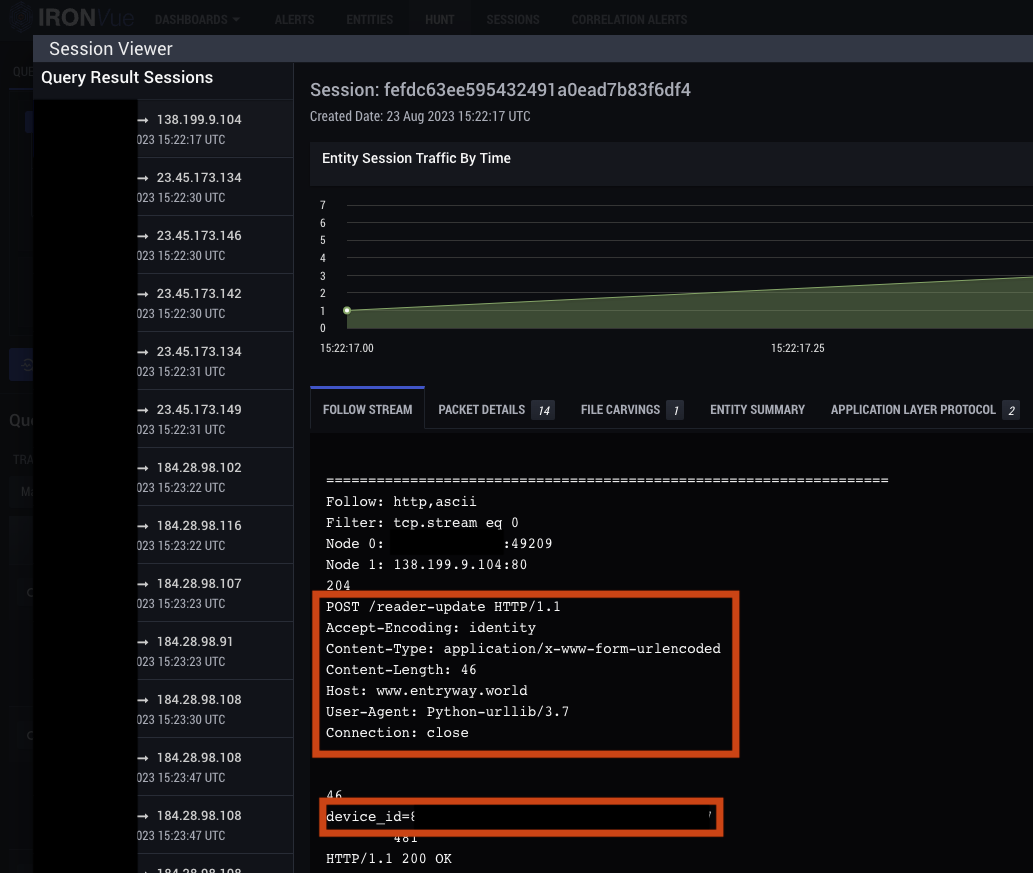Click the arrow icon beside 23.45.173.149
The image size is (1033, 873).
143,410
